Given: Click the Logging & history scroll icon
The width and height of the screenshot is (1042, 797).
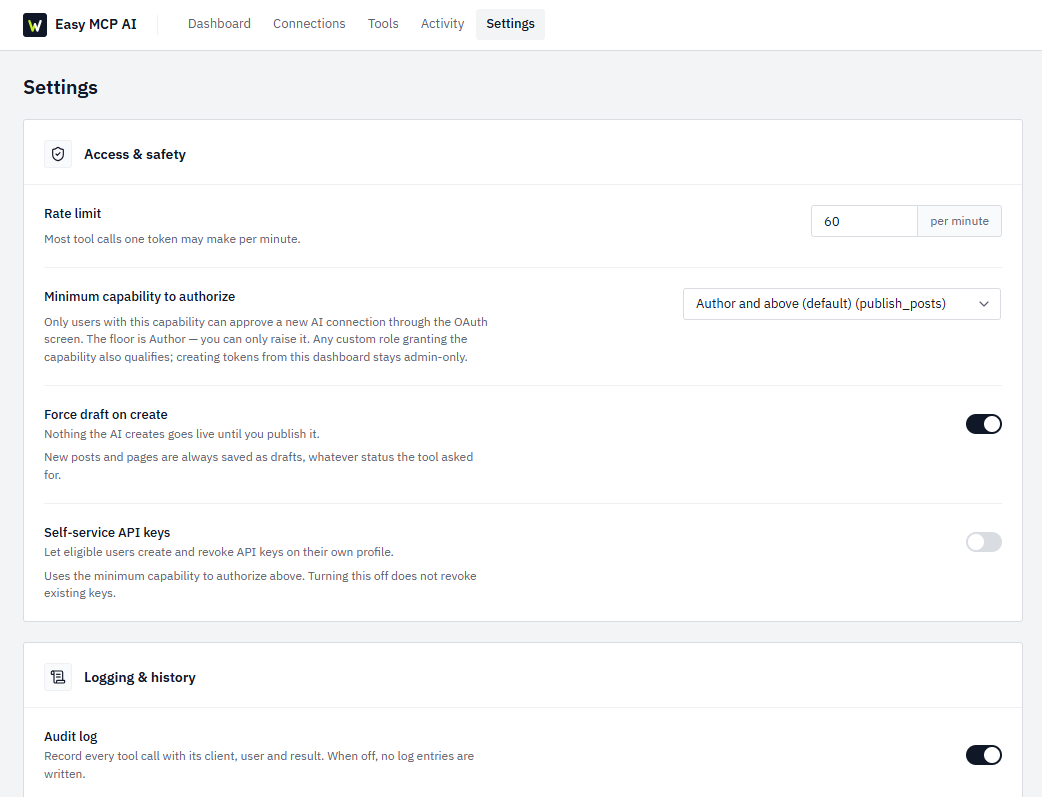Looking at the screenshot, I should point(58,677).
